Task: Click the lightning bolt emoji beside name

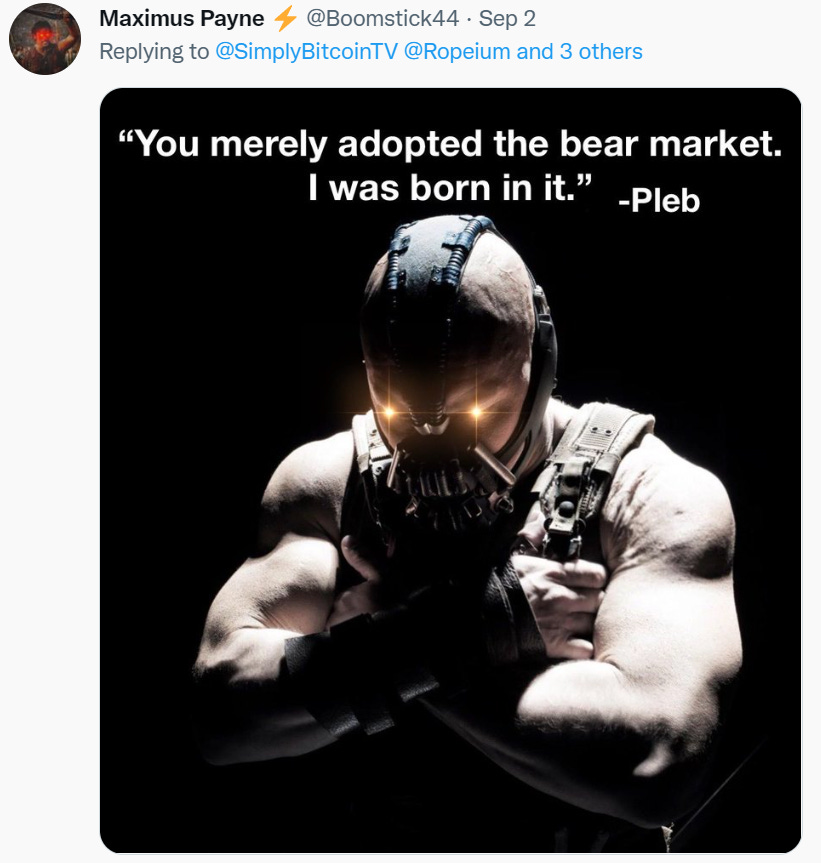Action: (x=285, y=19)
